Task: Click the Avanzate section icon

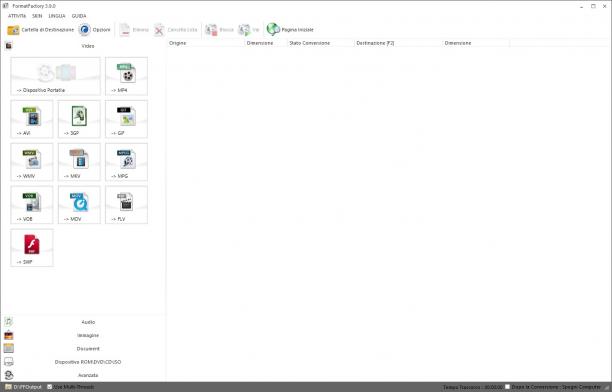Action: point(9,375)
